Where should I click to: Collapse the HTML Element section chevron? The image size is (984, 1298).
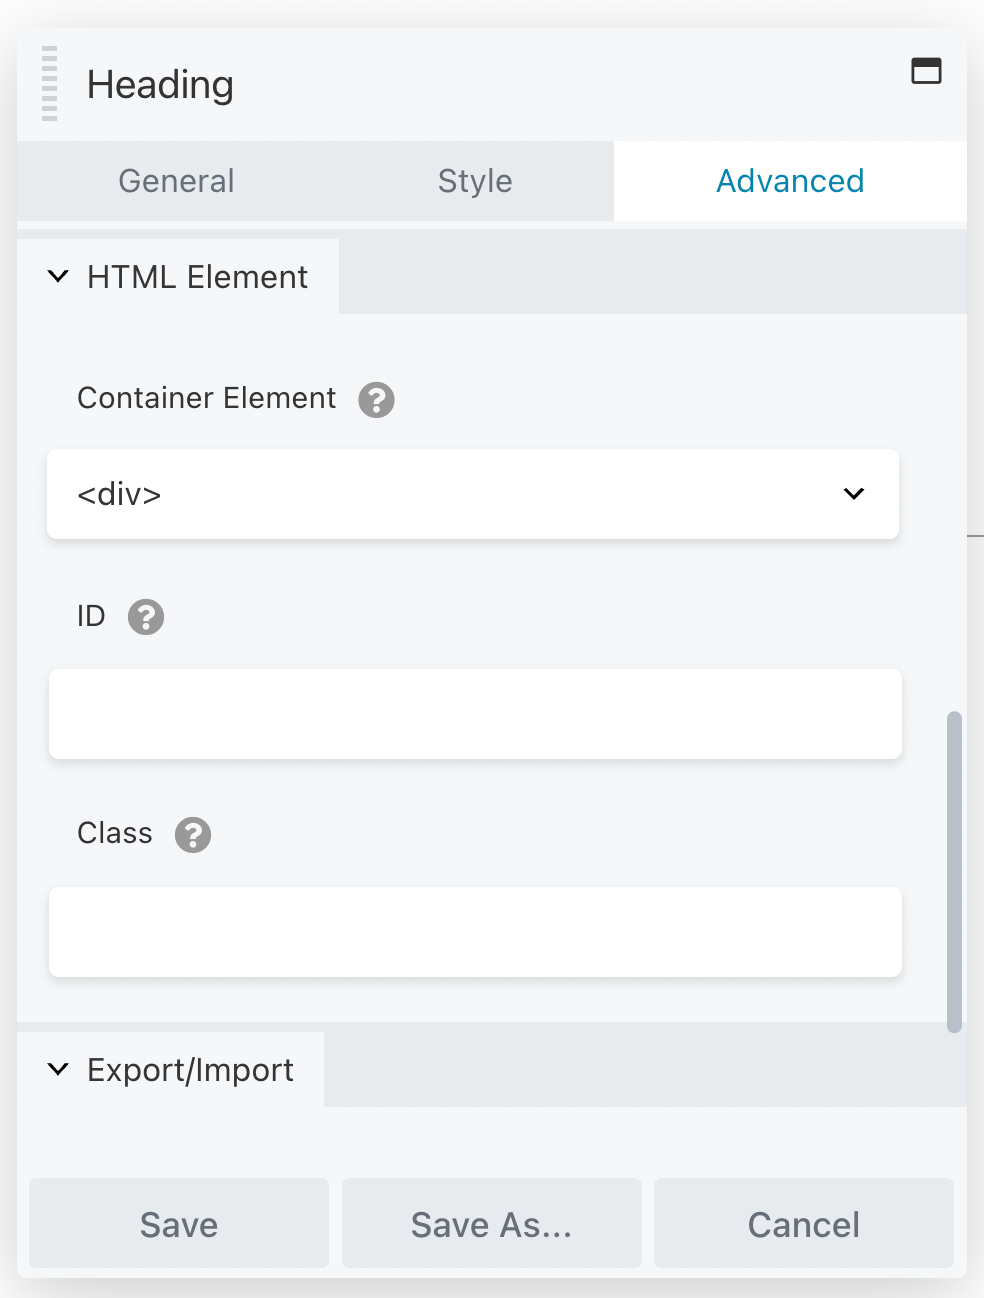[x=58, y=277]
